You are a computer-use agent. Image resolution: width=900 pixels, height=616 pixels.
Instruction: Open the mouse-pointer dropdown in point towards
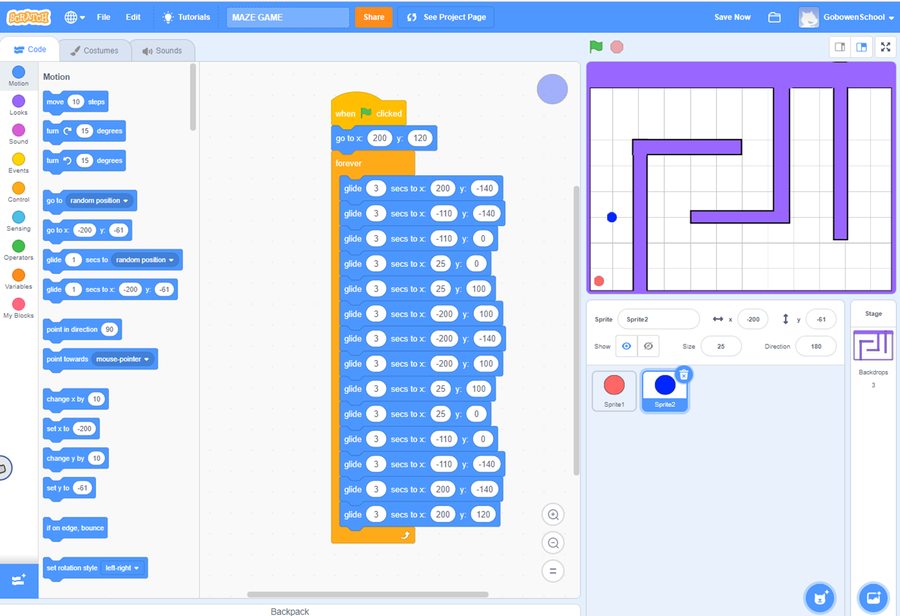147,359
